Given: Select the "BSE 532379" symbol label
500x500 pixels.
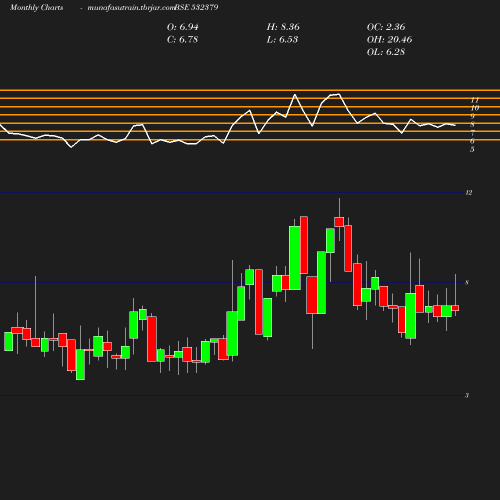Looking at the screenshot, I should point(196,8).
